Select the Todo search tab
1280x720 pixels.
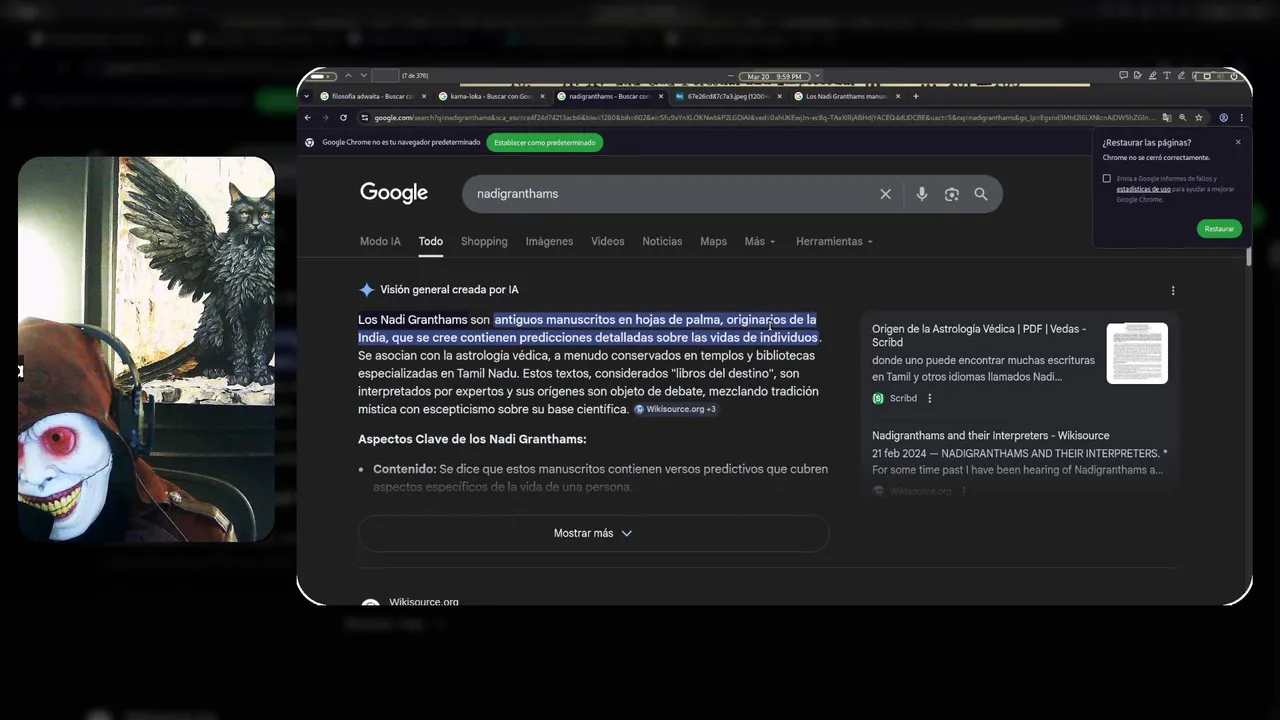pyautogui.click(x=431, y=241)
